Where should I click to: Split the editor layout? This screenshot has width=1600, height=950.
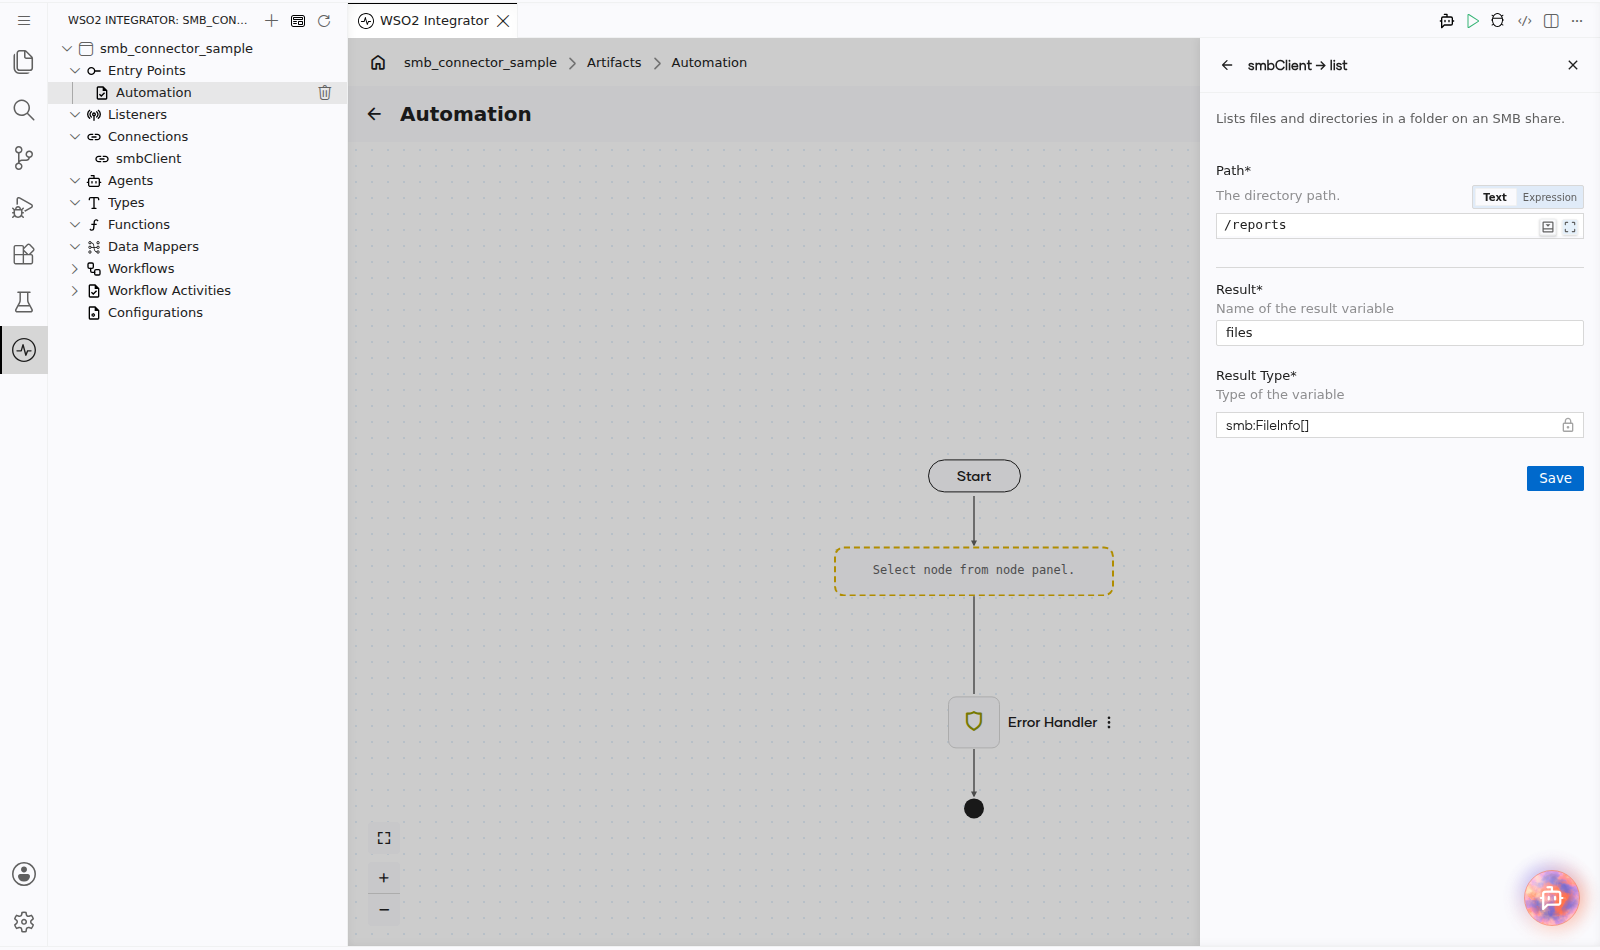coord(1551,20)
